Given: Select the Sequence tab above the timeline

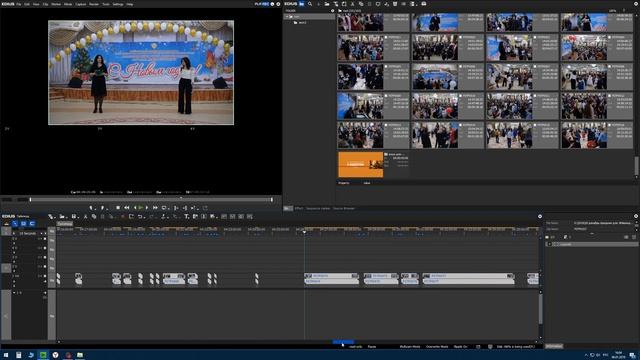Looking at the screenshot, I should coord(64,224).
